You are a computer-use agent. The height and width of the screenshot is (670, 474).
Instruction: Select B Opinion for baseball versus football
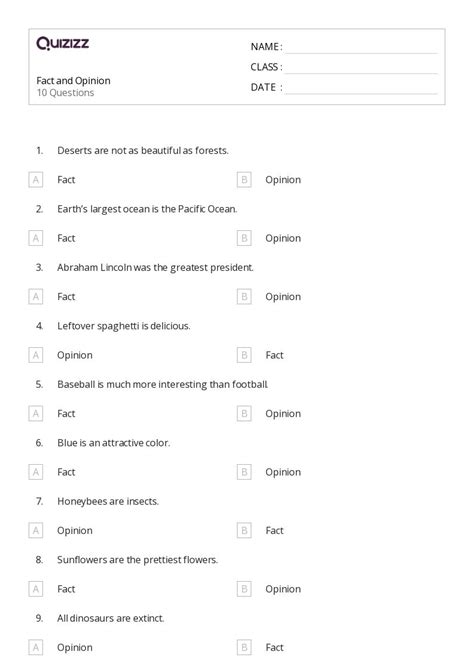244,414
